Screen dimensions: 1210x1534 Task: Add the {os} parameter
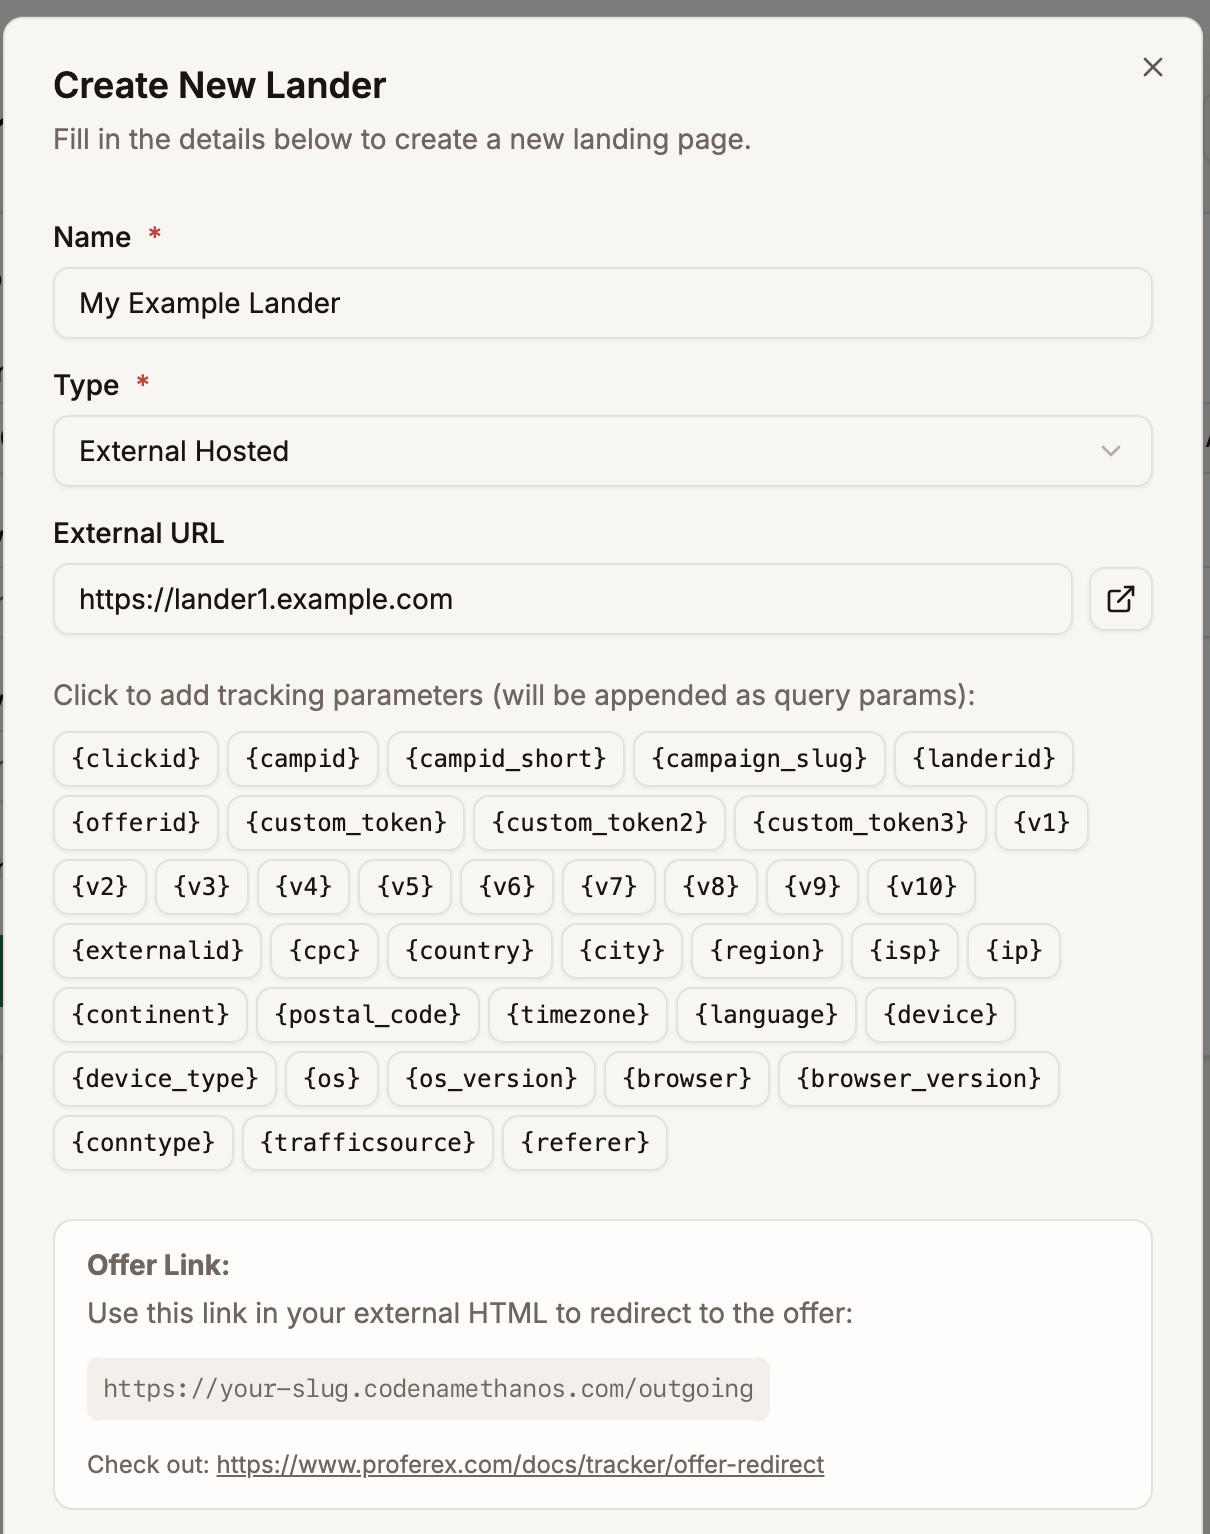(332, 1078)
